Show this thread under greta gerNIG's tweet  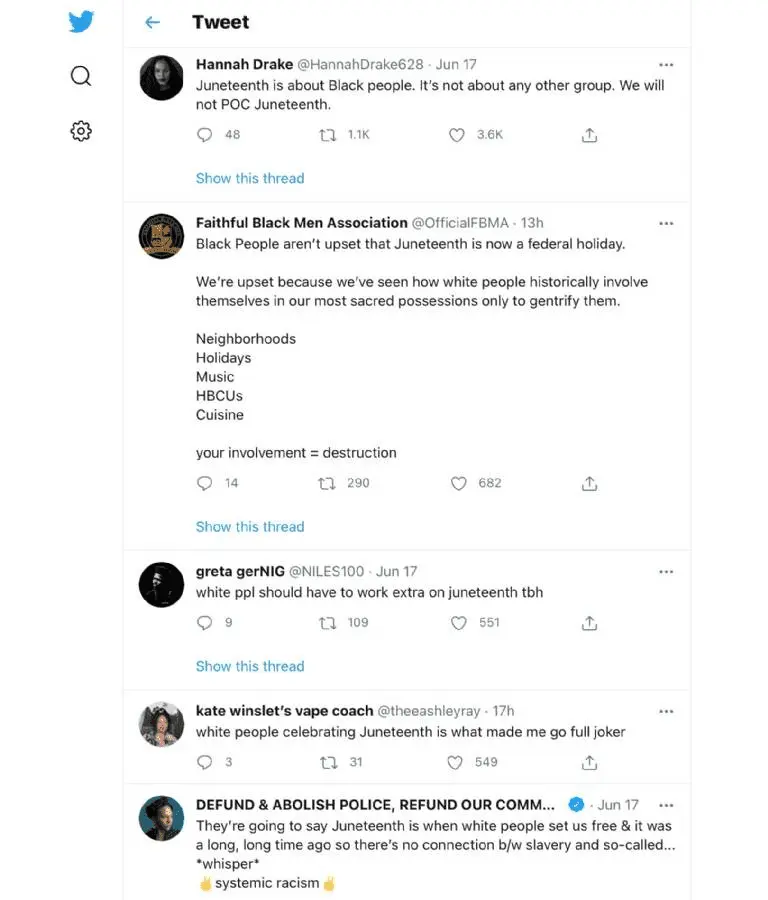(250, 666)
